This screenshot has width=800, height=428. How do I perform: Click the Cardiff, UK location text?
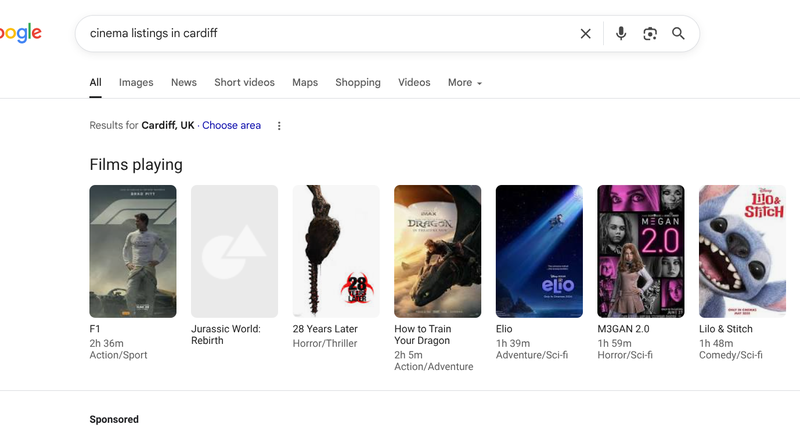click(x=168, y=125)
